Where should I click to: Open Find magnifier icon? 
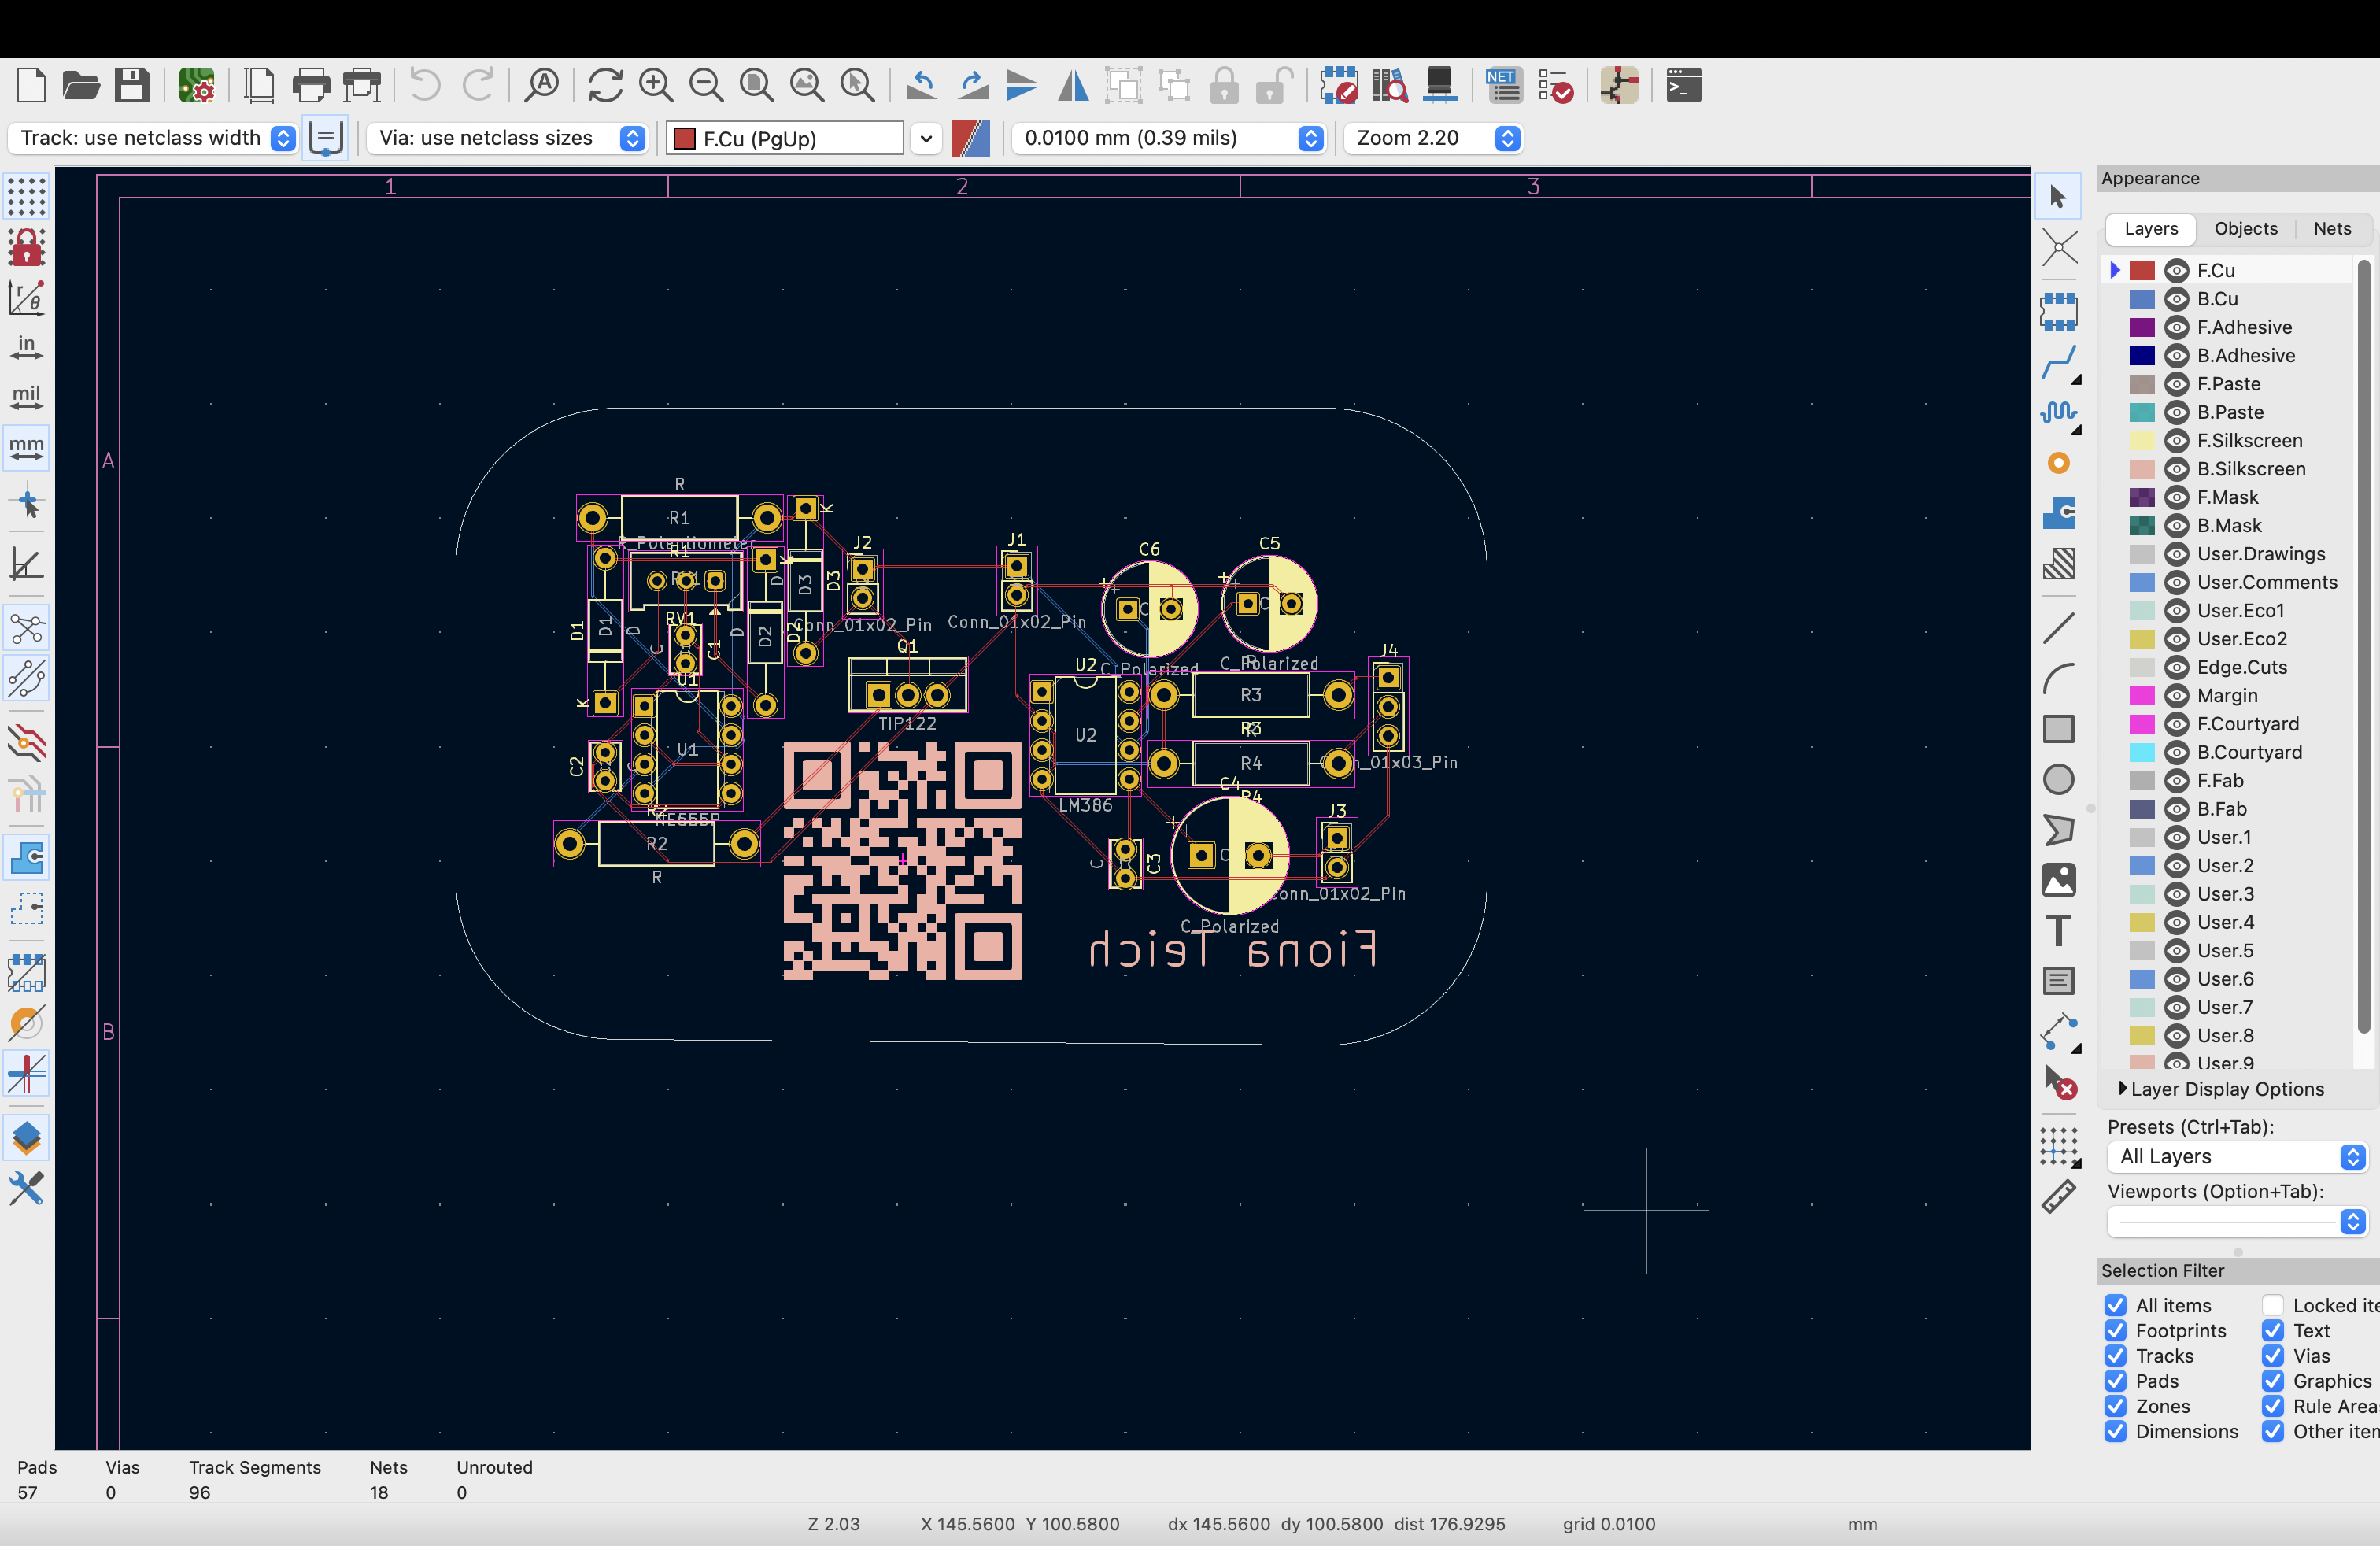[542, 86]
